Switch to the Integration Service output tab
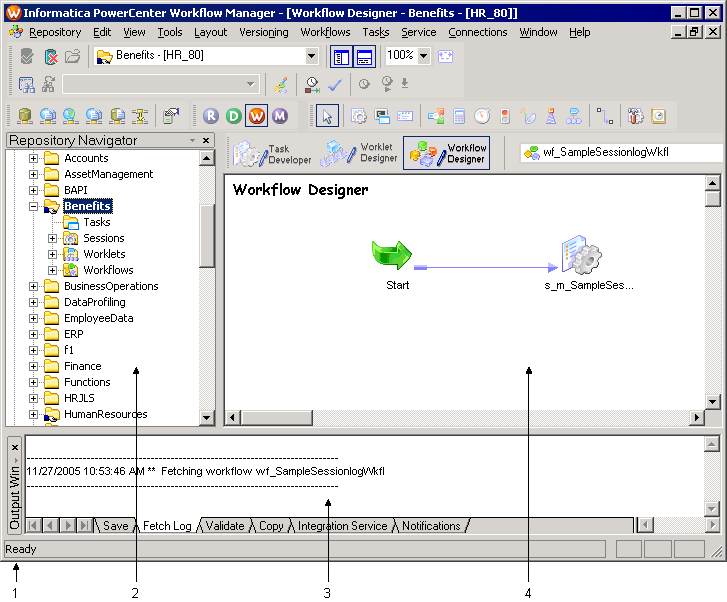 click(x=342, y=526)
